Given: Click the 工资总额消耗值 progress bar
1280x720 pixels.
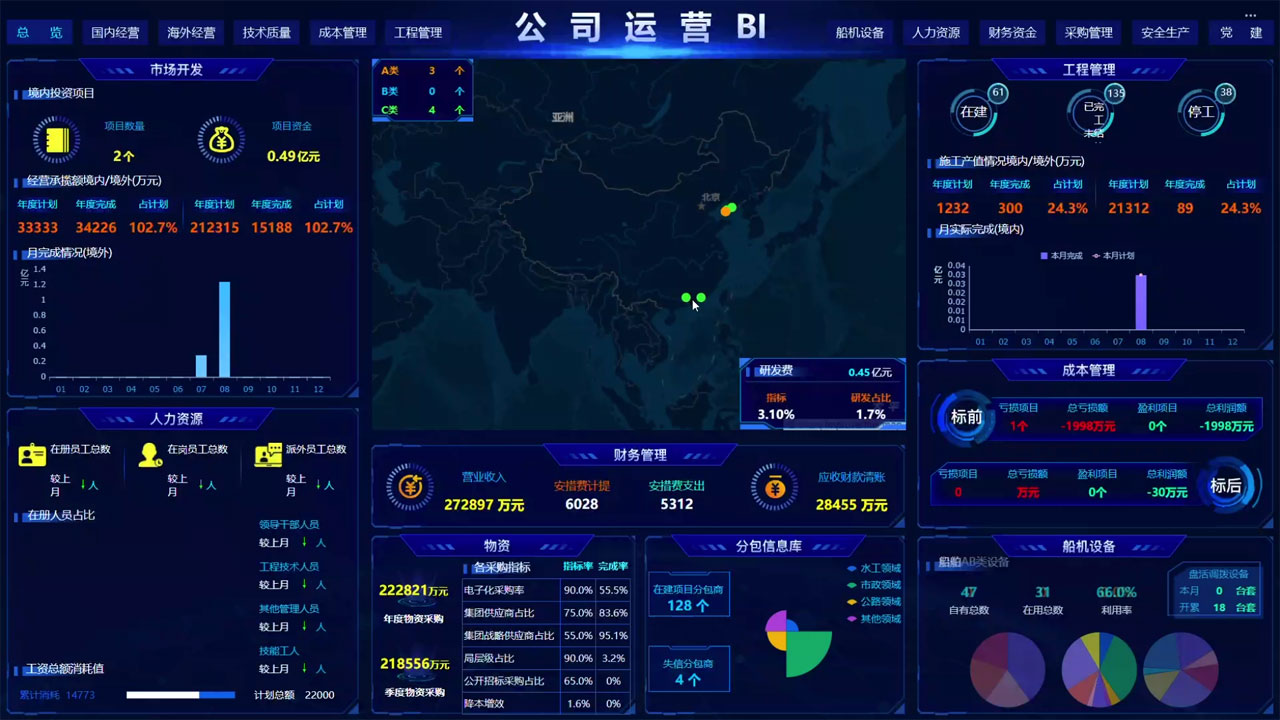Looking at the screenshot, I should [x=180, y=695].
